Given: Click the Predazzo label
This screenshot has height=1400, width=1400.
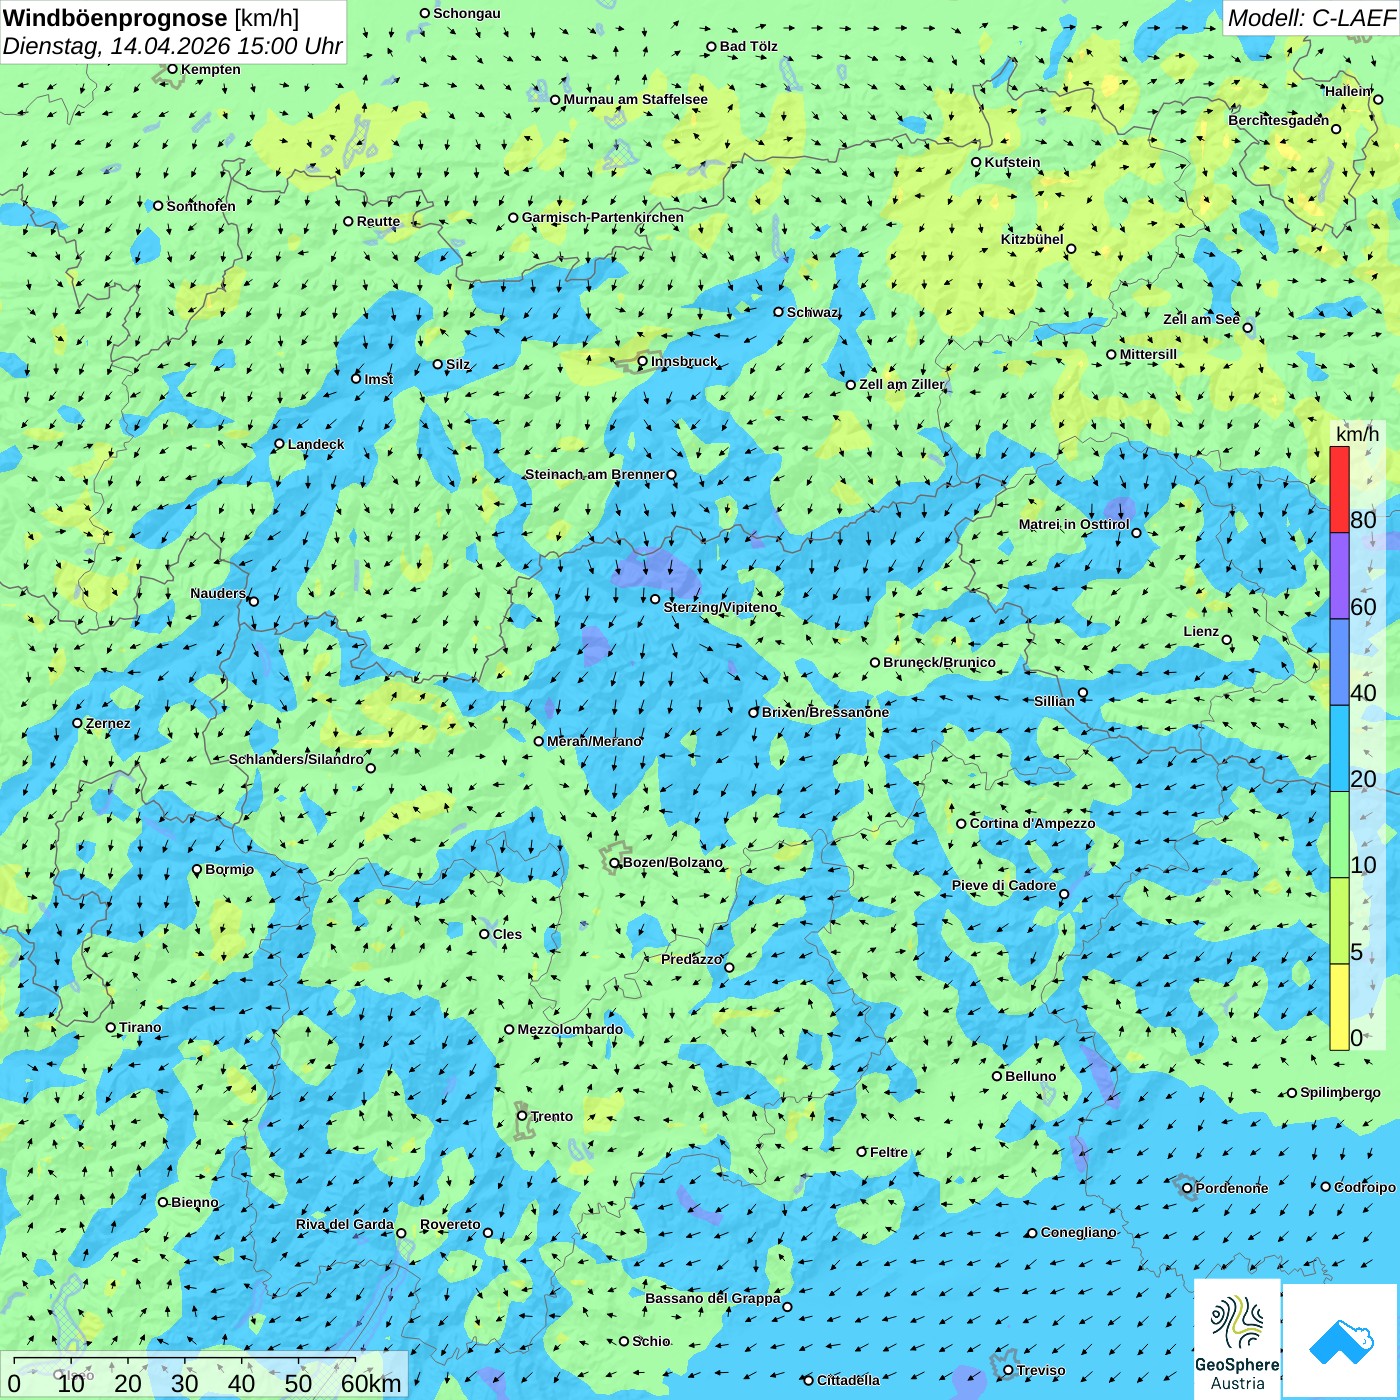Looking at the screenshot, I should [x=691, y=959].
